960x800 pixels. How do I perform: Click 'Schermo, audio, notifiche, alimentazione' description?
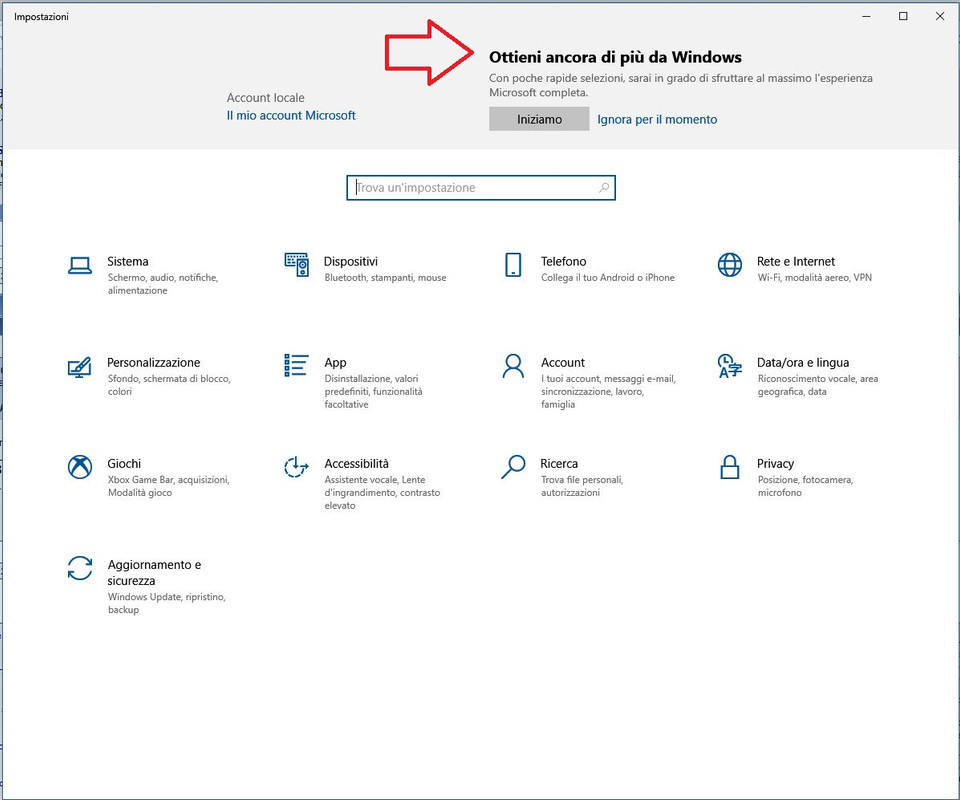(x=163, y=284)
